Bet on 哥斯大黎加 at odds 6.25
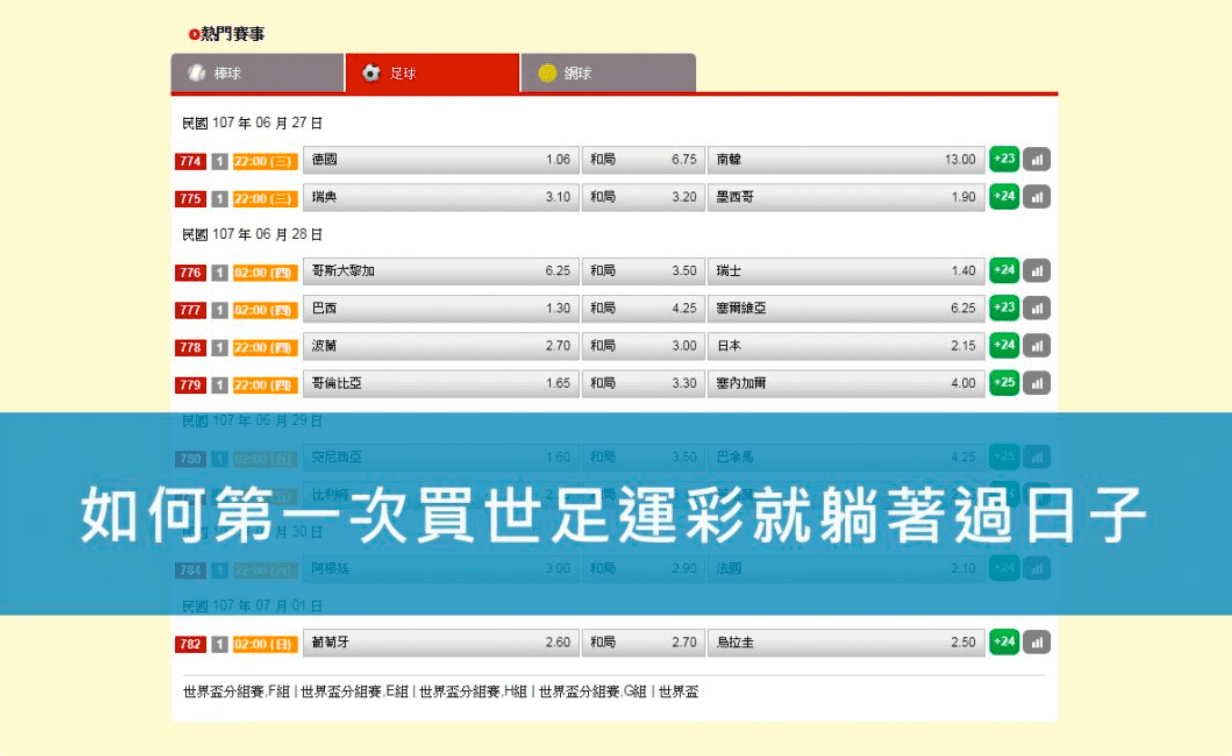1232x756 pixels. pyautogui.click(x=441, y=271)
